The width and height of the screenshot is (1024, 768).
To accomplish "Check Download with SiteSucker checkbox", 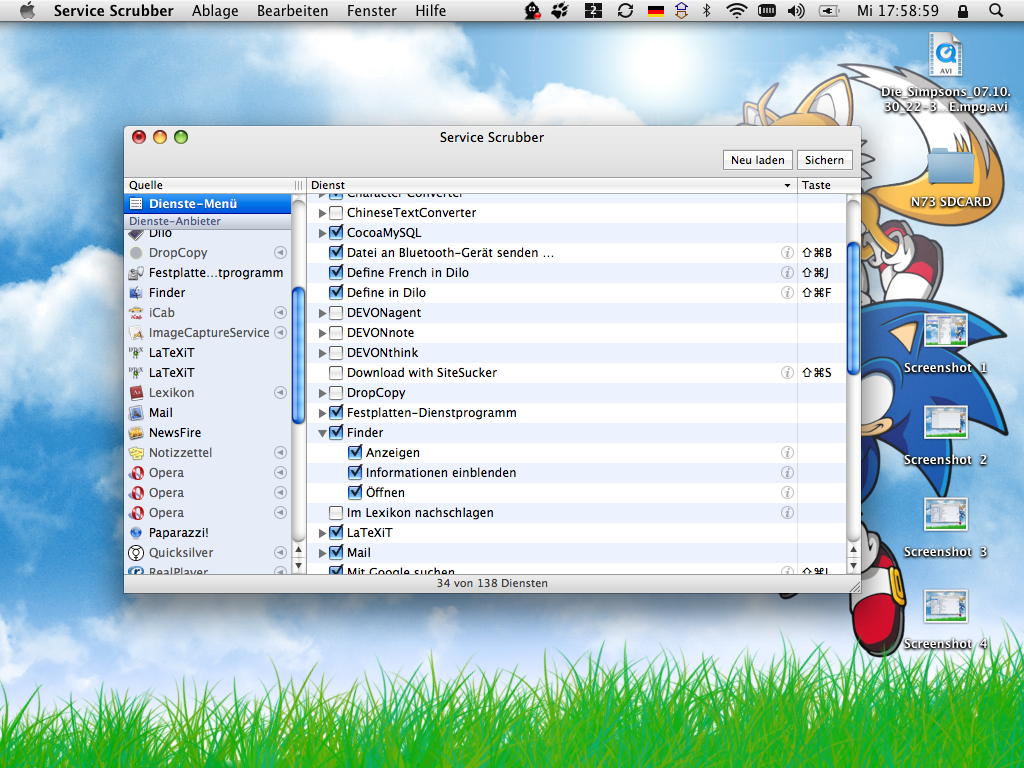I will click(x=336, y=373).
